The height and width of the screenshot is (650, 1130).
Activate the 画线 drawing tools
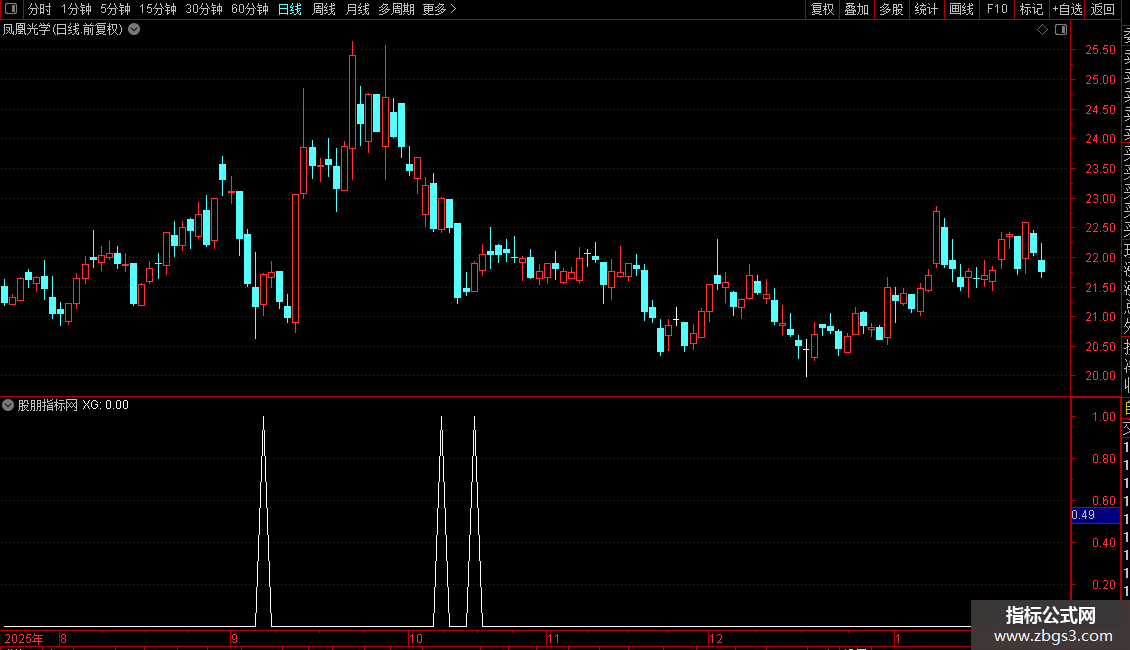[x=961, y=9]
